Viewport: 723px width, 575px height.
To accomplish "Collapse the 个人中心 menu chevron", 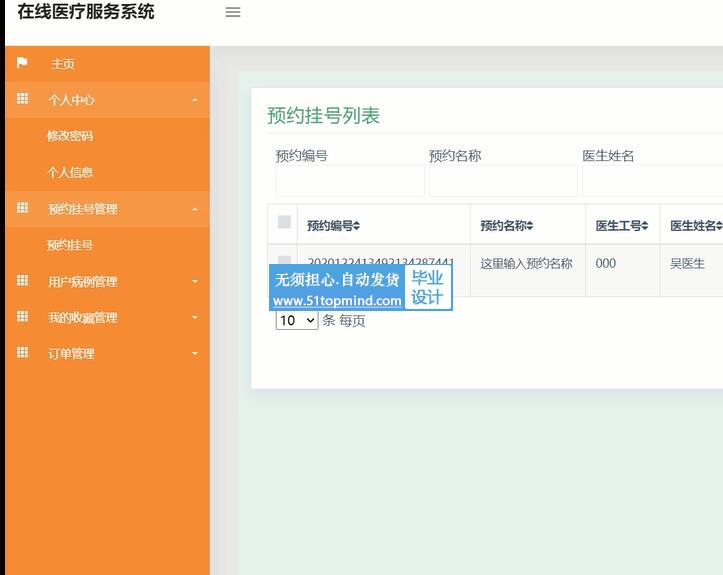I will point(195,100).
